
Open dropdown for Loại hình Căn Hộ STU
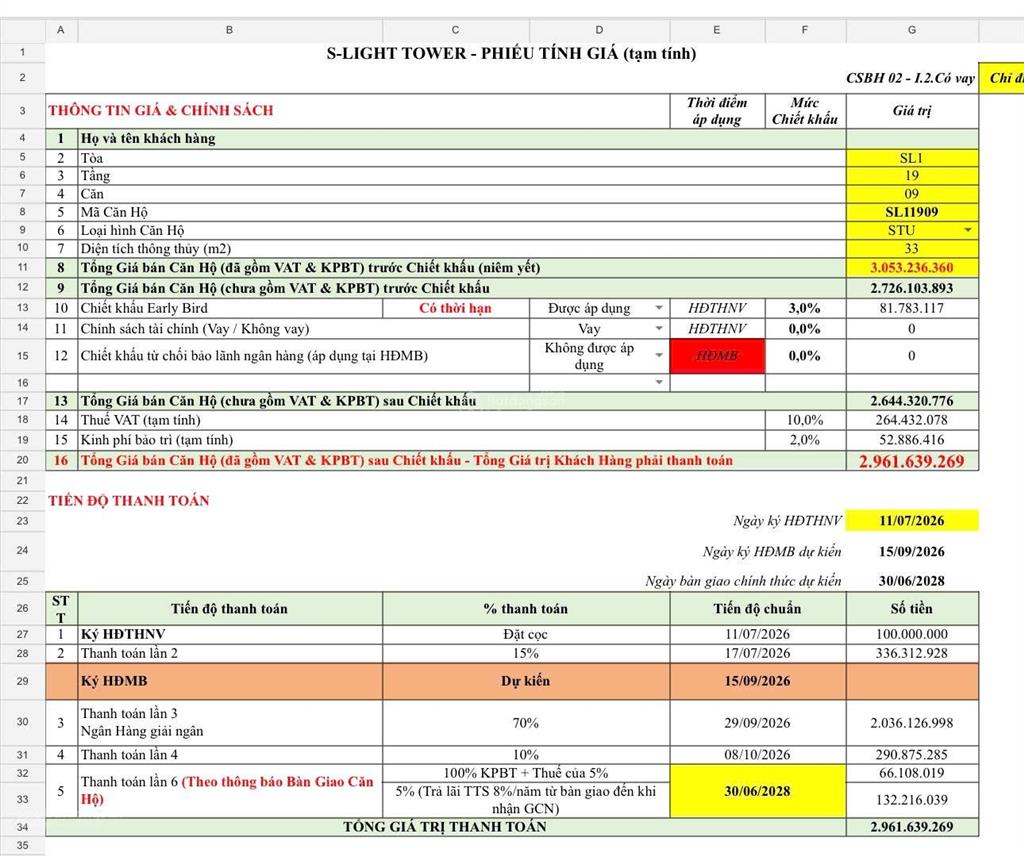coord(968,230)
